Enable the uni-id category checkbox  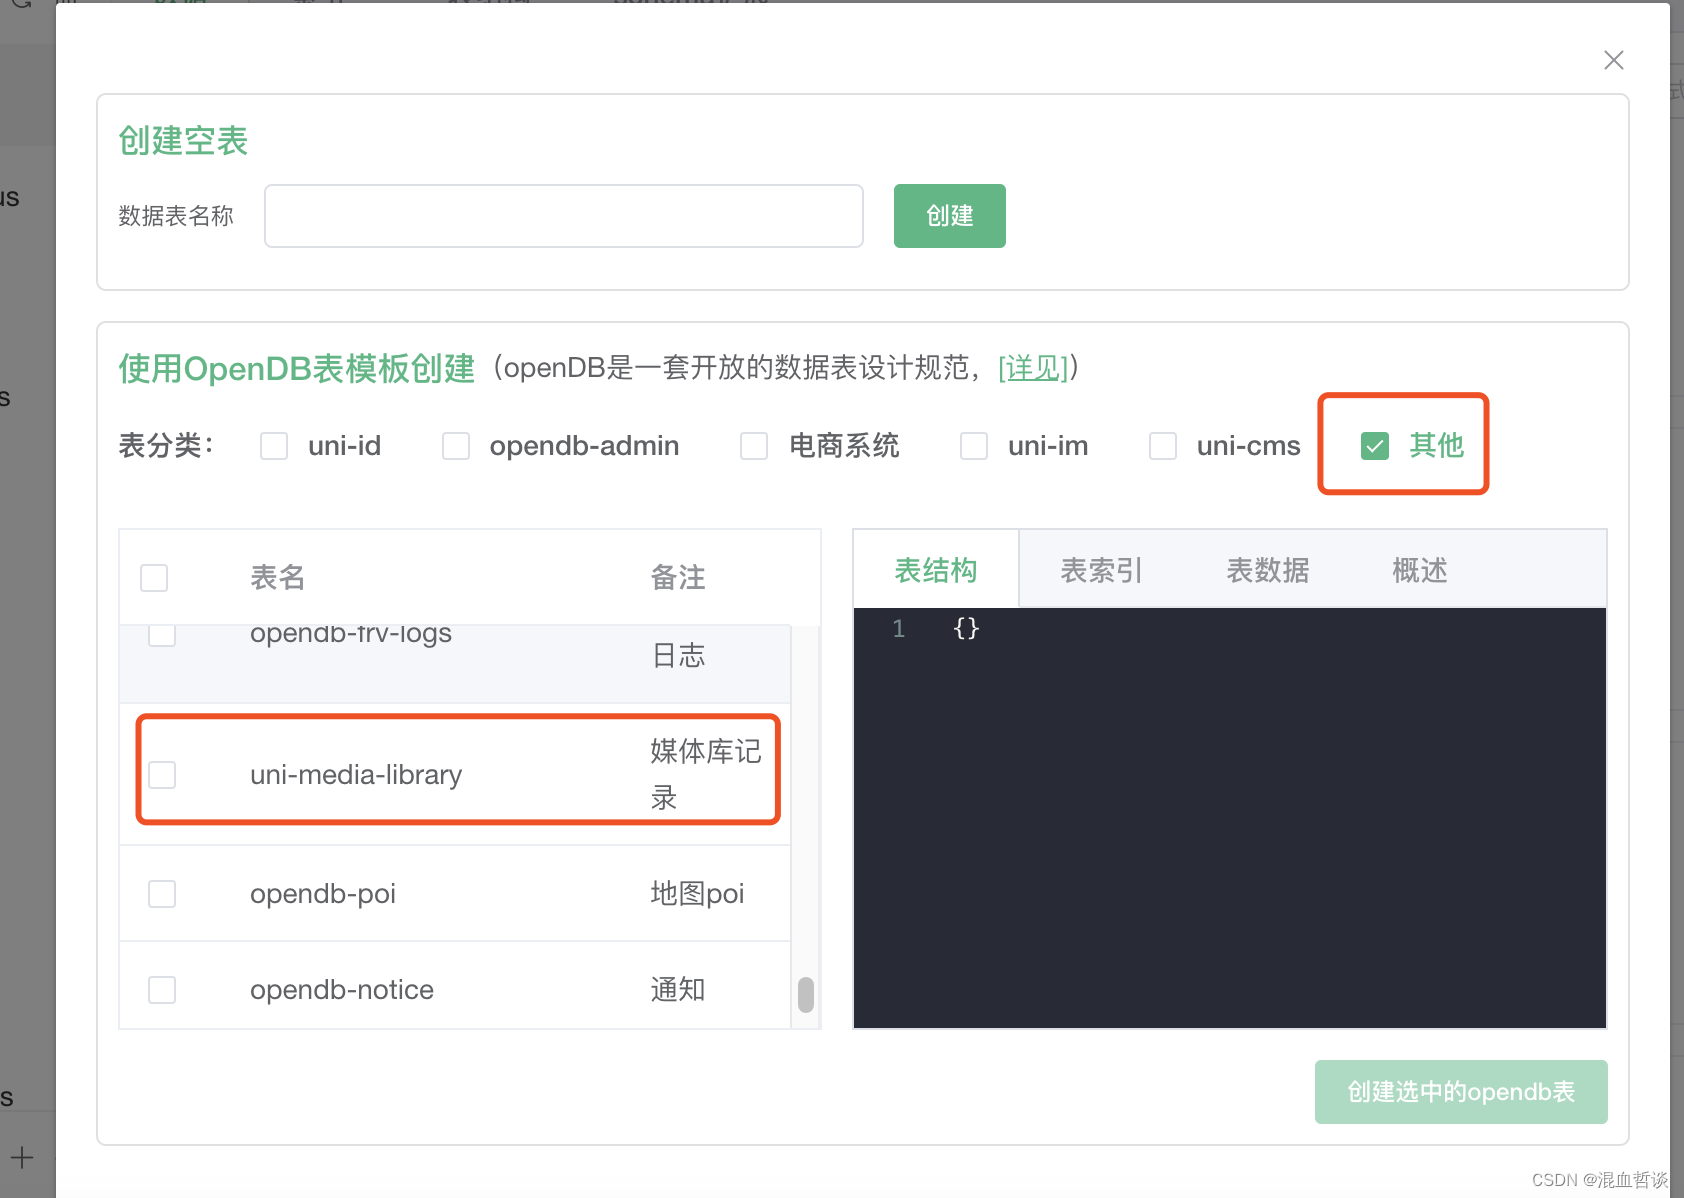(274, 446)
